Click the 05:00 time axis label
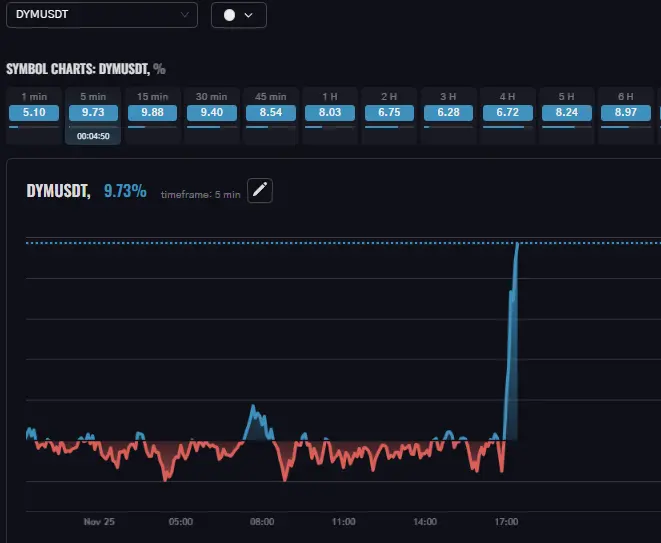661x543 pixels. point(181,522)
